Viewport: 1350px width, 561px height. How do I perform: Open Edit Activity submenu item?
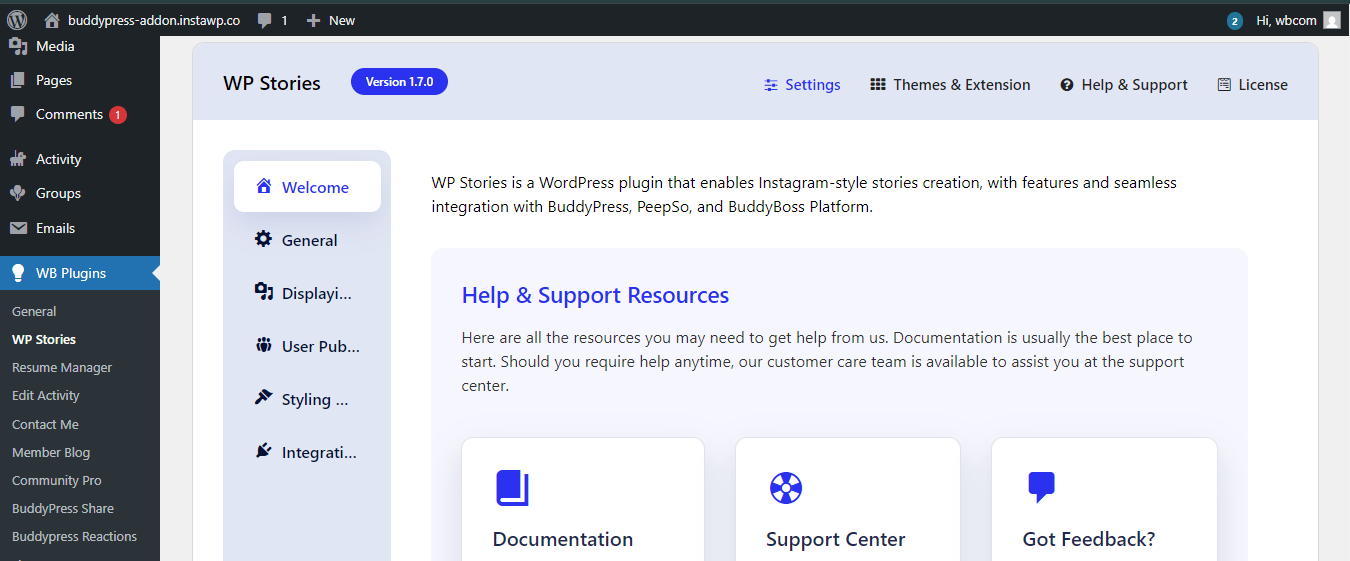(46, 395)
